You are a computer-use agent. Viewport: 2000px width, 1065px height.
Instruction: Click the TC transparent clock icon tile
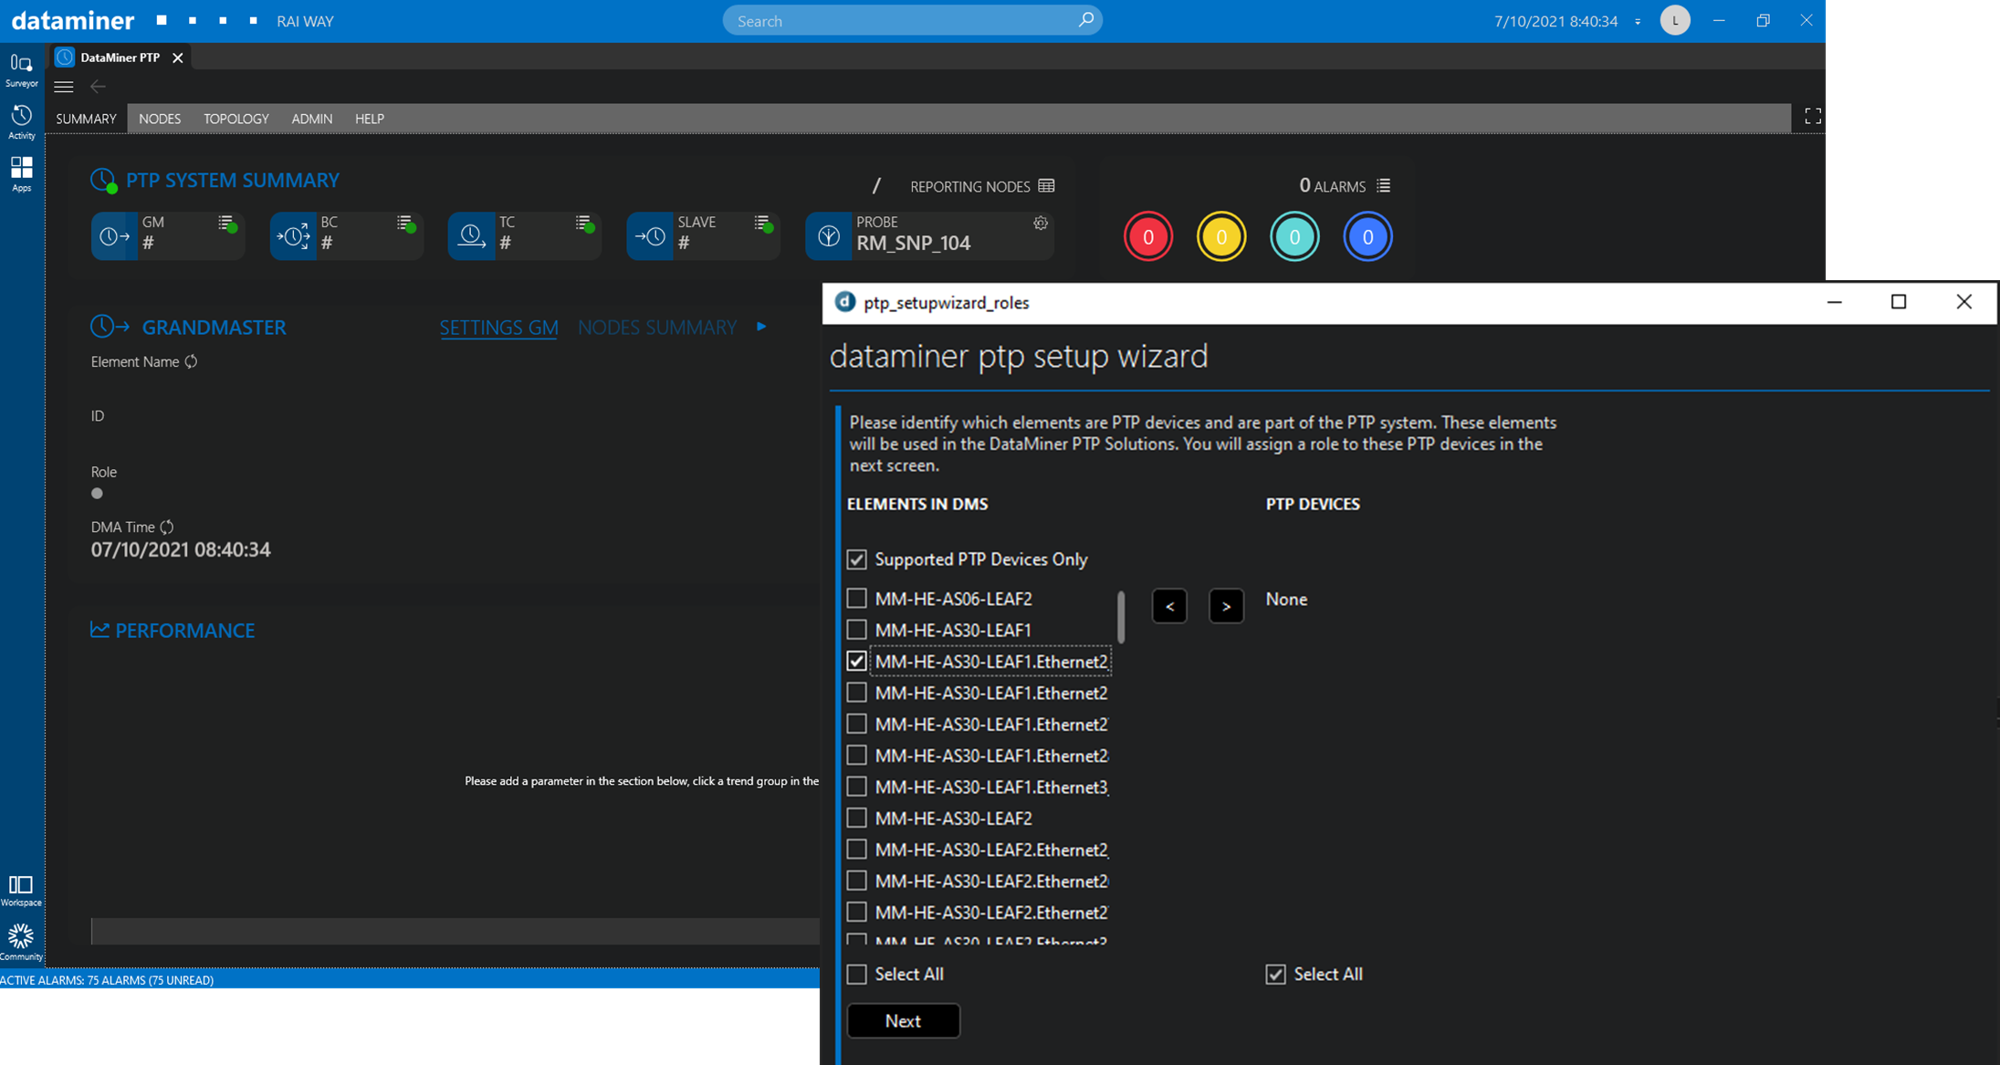click(471, 236)
